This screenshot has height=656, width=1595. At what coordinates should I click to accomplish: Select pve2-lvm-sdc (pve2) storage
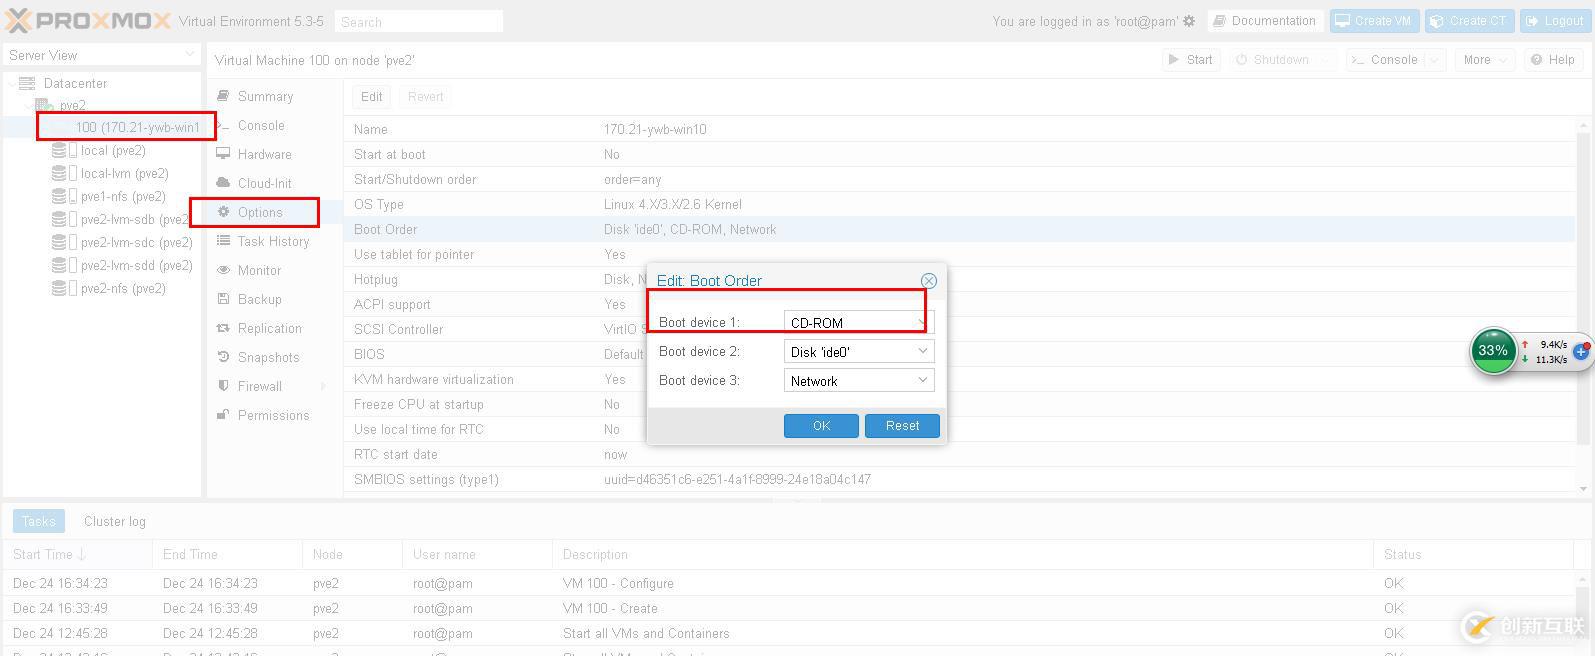pyautogui.click(x=136, y=242)
